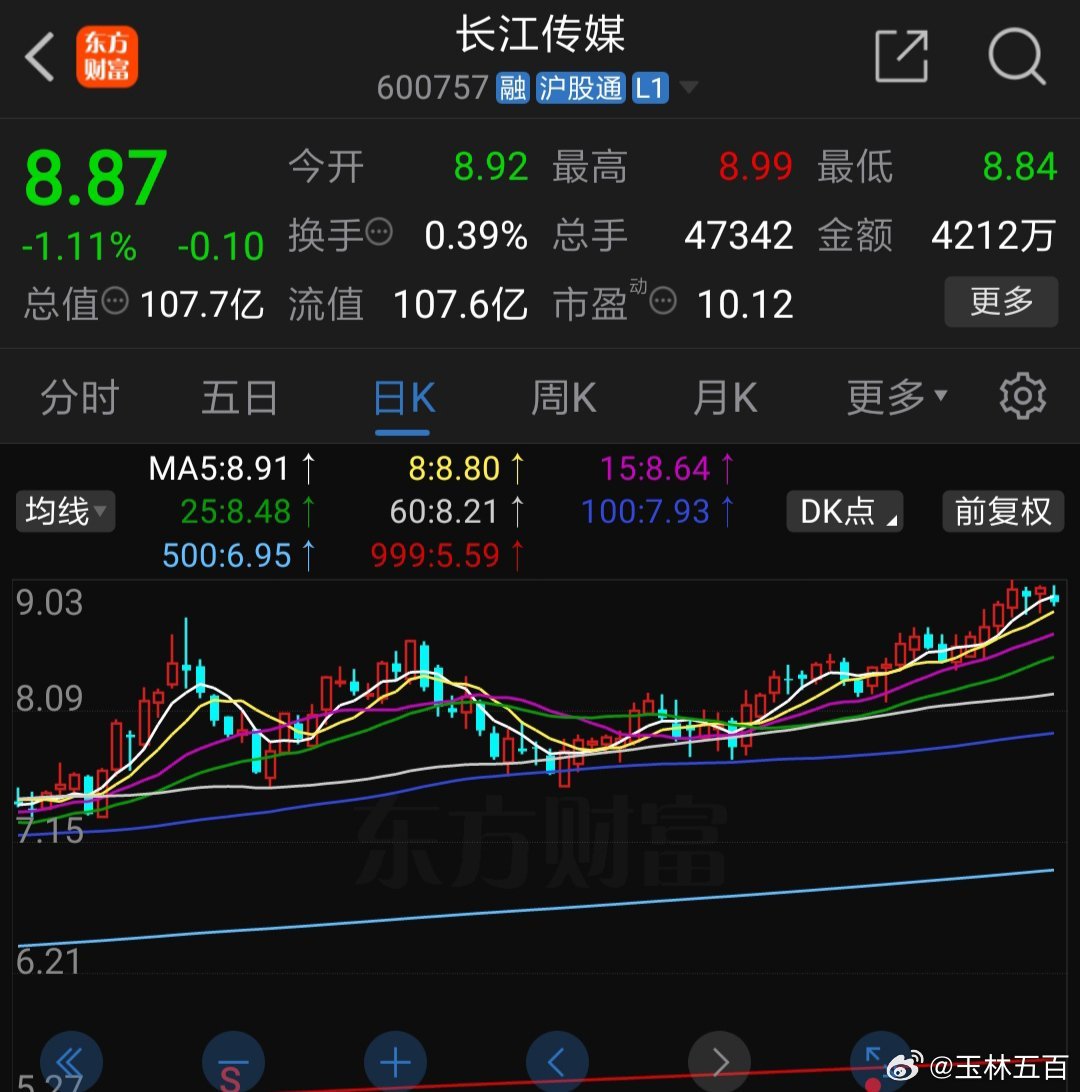Open the 前复权 adjustment selector
The width and height of the screenshot is (1080, 1092).
(1002, 511)
